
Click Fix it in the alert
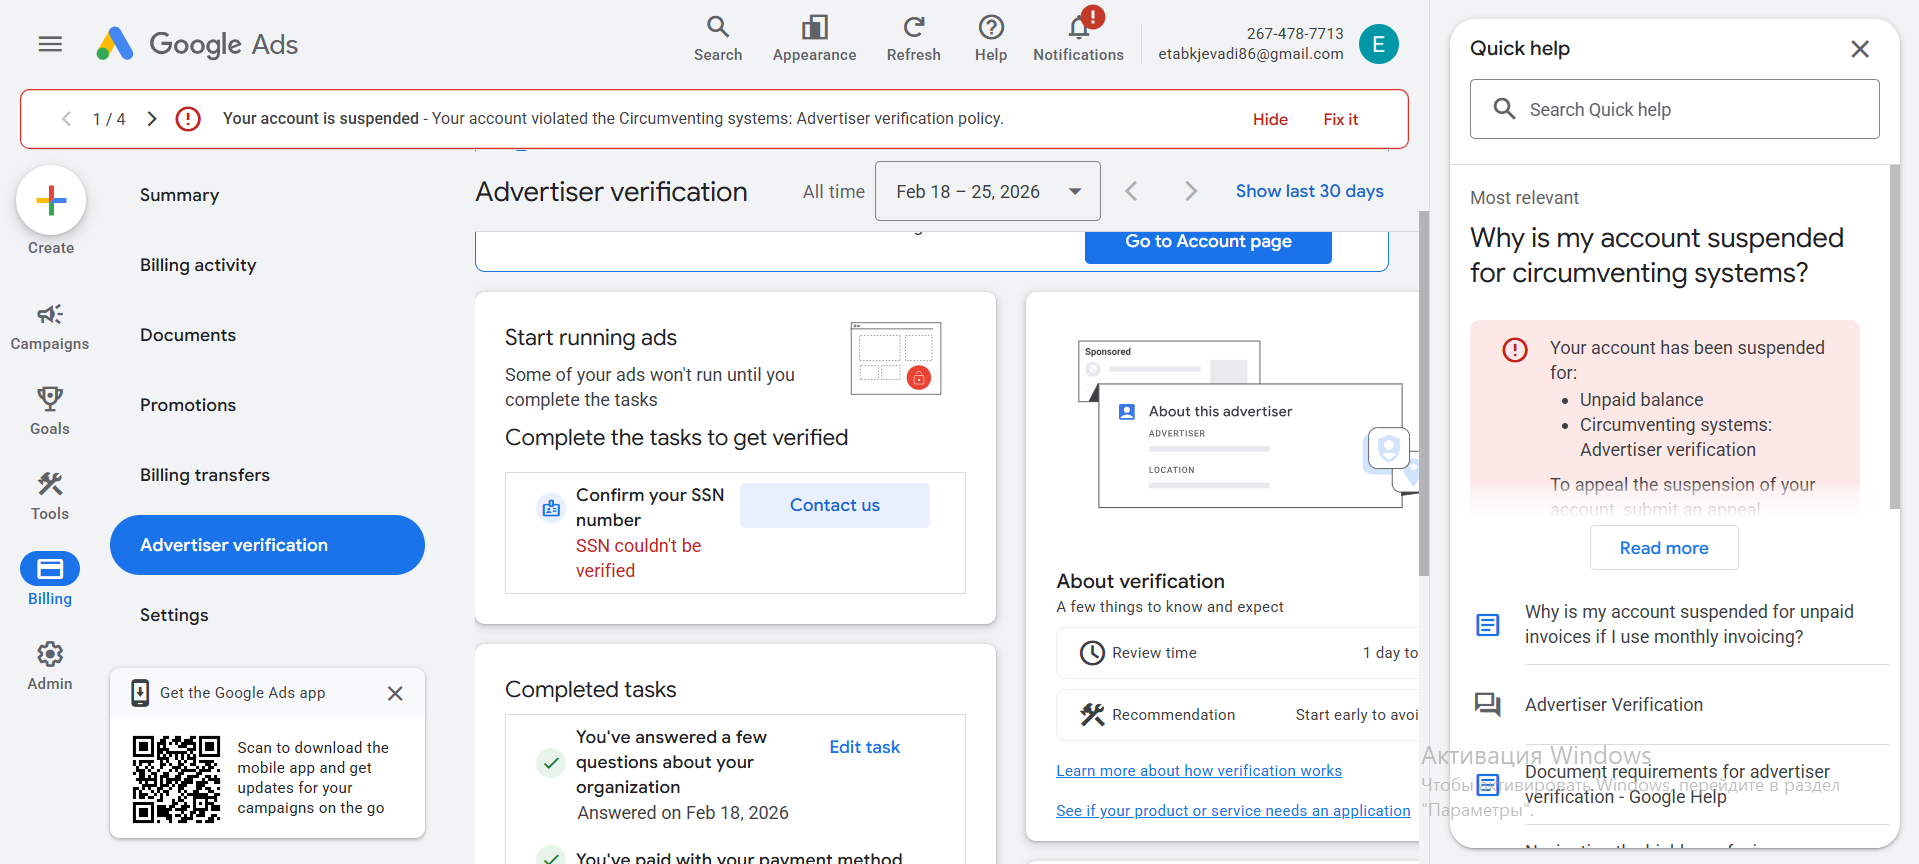[x=1341, y=119]
